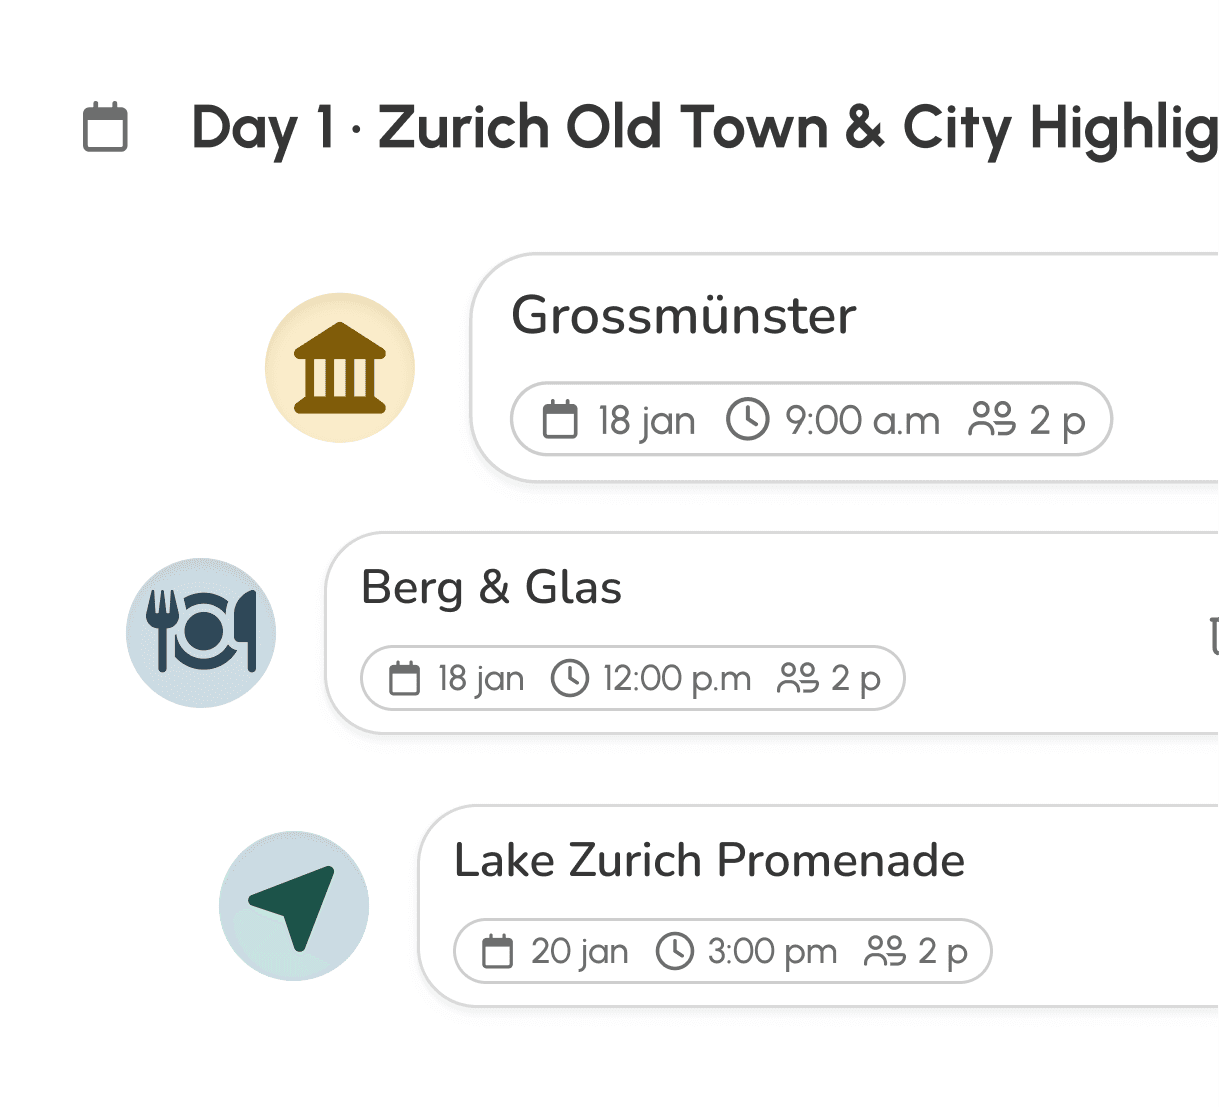The image size is (1219, 1107).
Task: Change the 3:00 pm time on Promenade card
Action: (772, 952)
